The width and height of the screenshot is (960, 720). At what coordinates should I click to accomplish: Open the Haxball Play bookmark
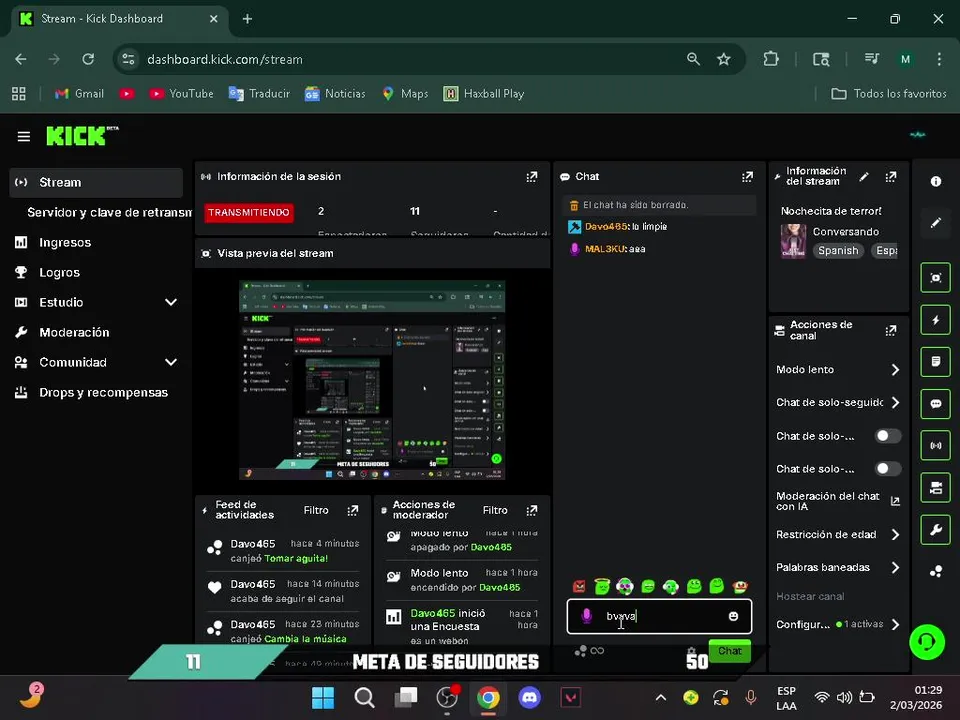(484, 94)
